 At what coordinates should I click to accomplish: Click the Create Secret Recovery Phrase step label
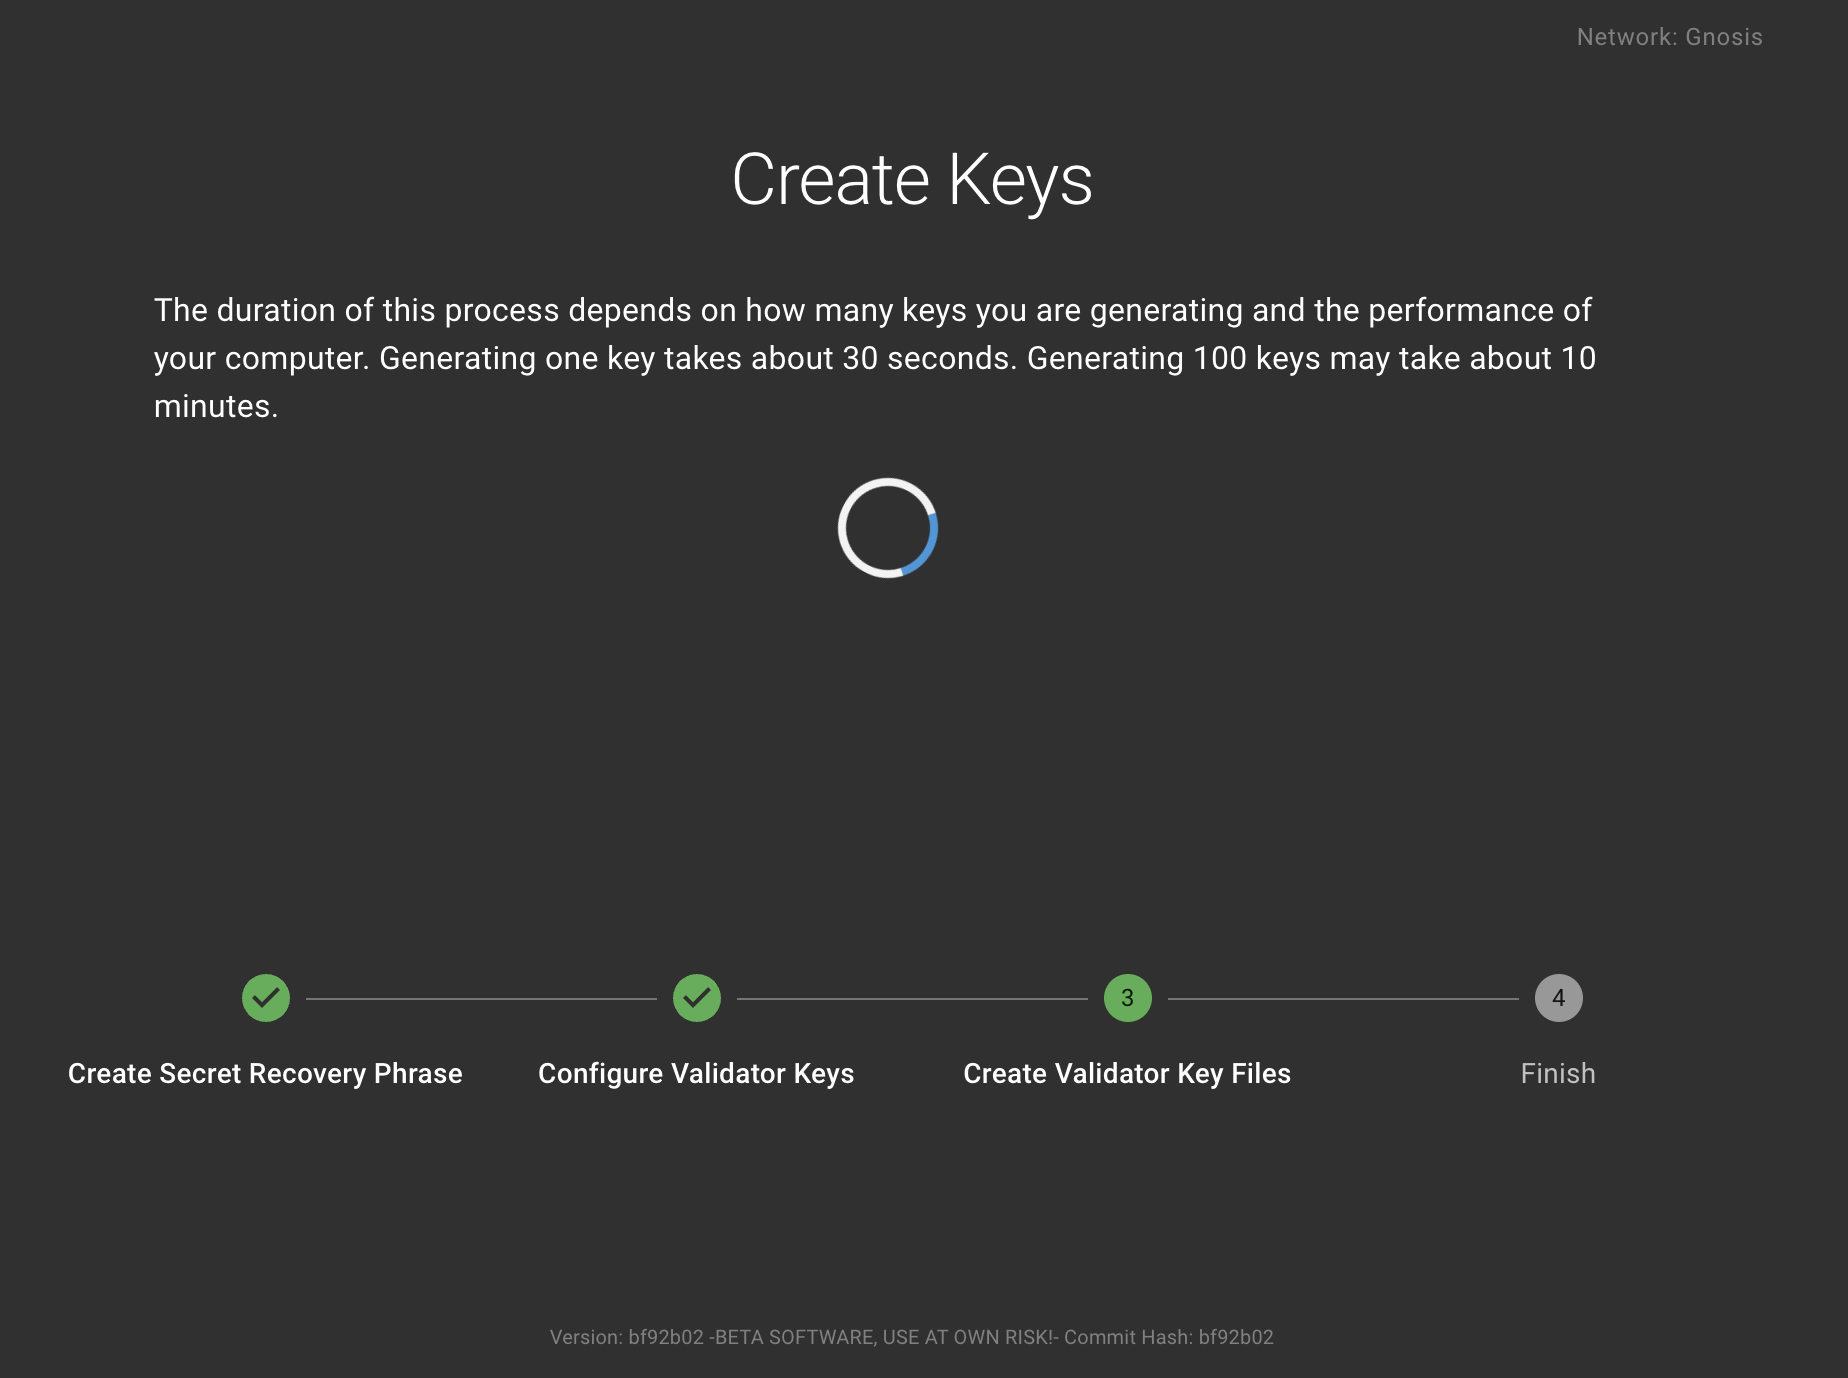(265, 1073)
